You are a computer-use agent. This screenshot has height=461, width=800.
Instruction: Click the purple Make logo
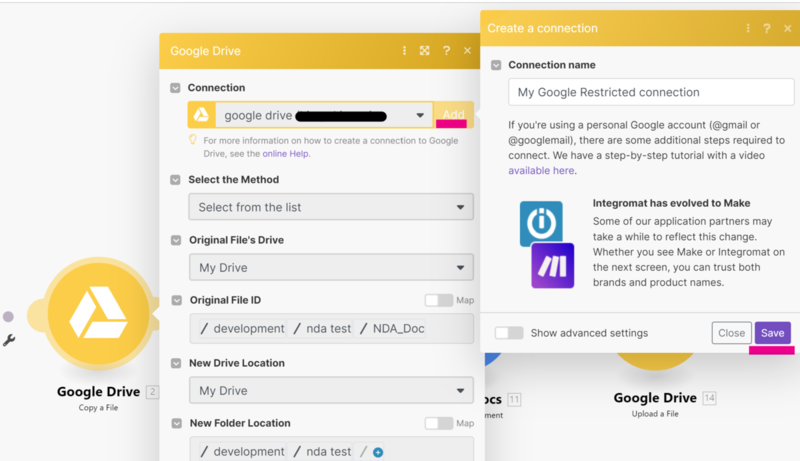tap(553, 266)
